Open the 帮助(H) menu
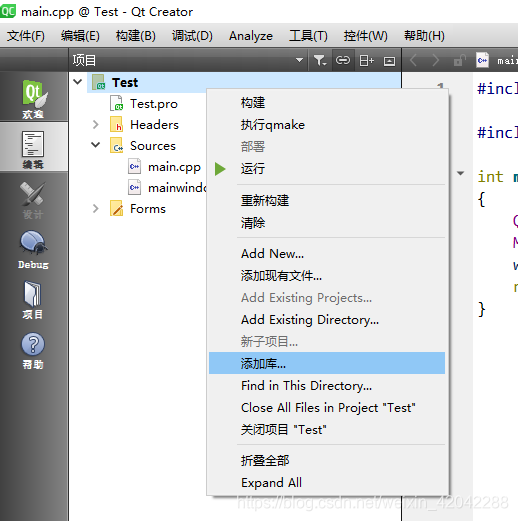 pos(424,36)
